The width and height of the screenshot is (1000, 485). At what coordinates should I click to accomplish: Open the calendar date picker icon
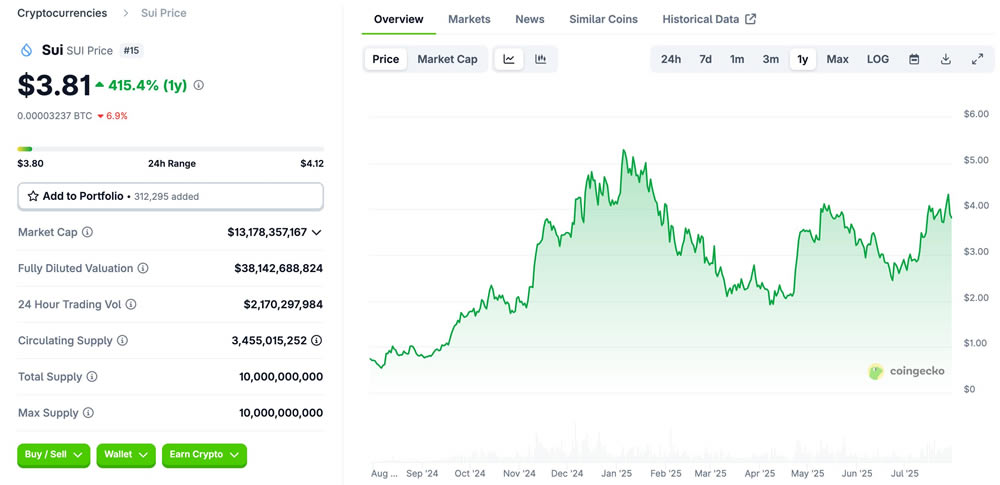click(x=914, y=59)
